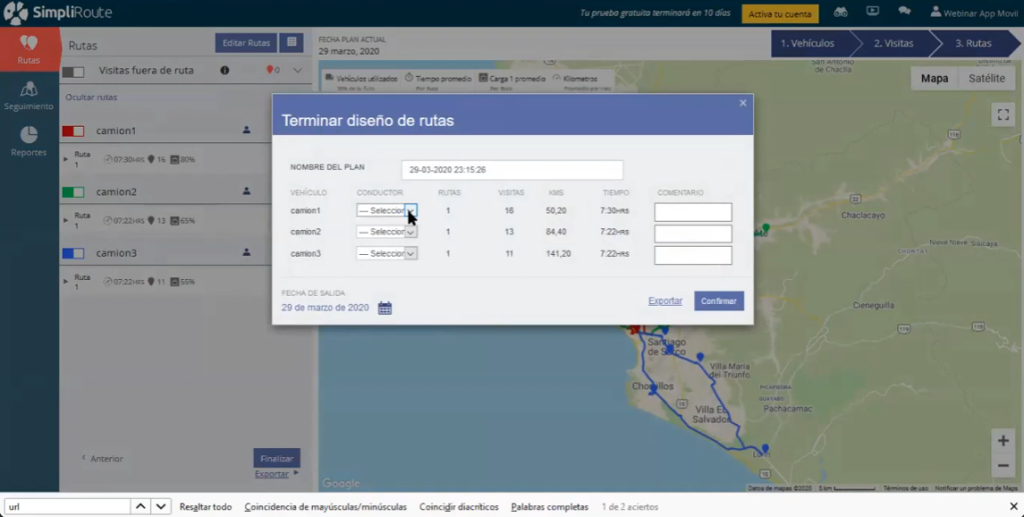Screen dimensions: 1024x517
Task: Enable Palabras completas option
Action: coord(550,507)
